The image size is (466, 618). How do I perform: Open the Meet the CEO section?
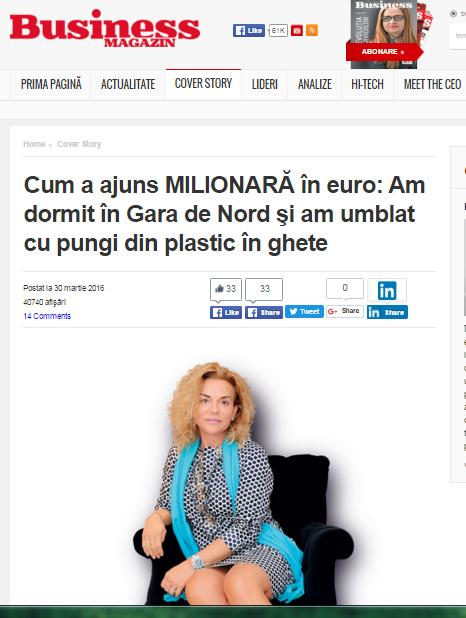tap(432, 84)
